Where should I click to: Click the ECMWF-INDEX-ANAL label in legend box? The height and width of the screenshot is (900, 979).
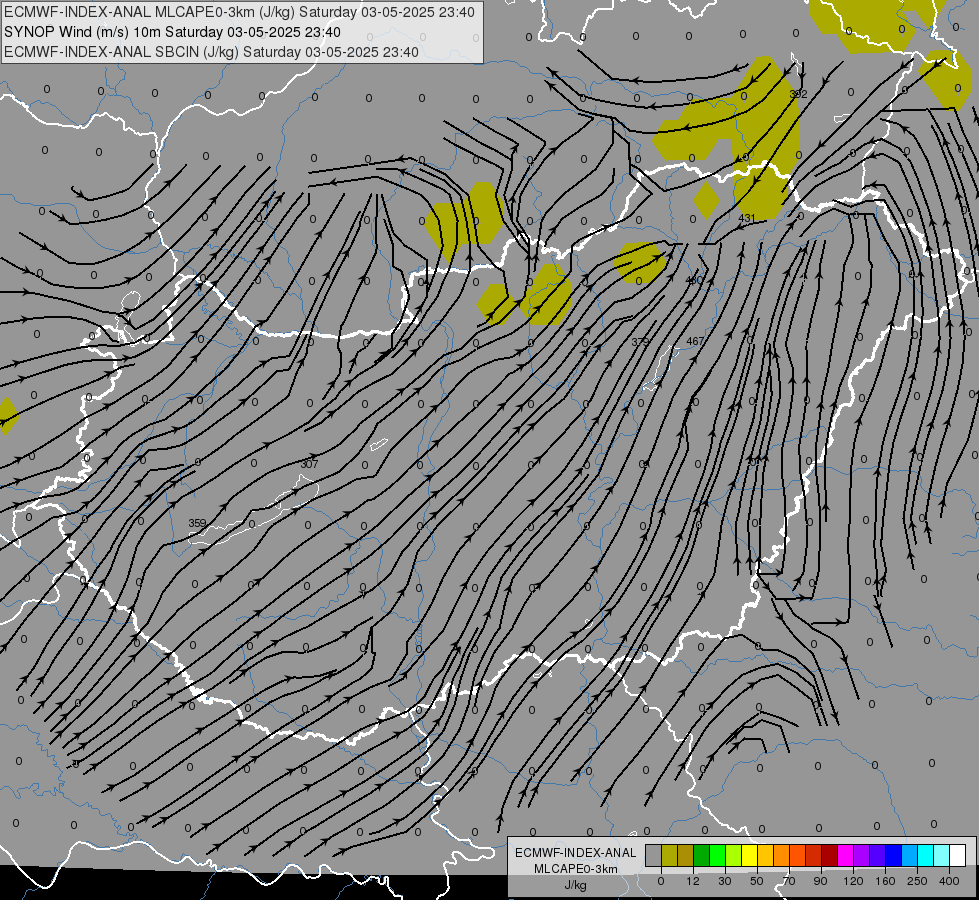[x=576, y=853]
